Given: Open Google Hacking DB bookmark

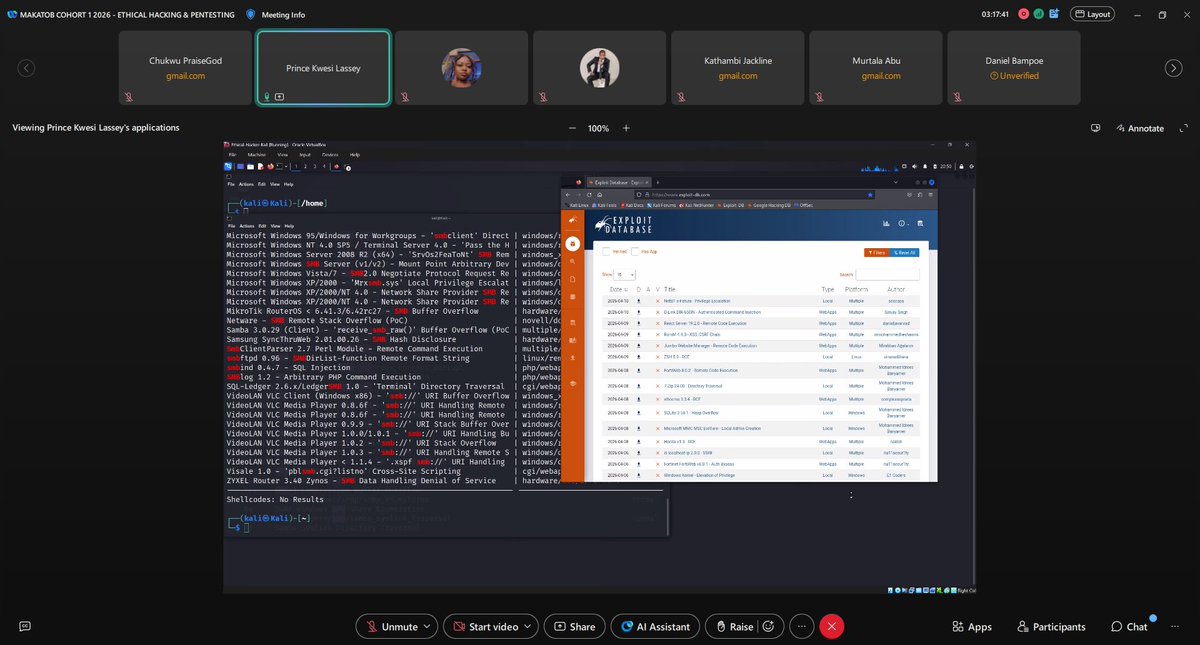Looking at the screenshot, I should 770,205.
